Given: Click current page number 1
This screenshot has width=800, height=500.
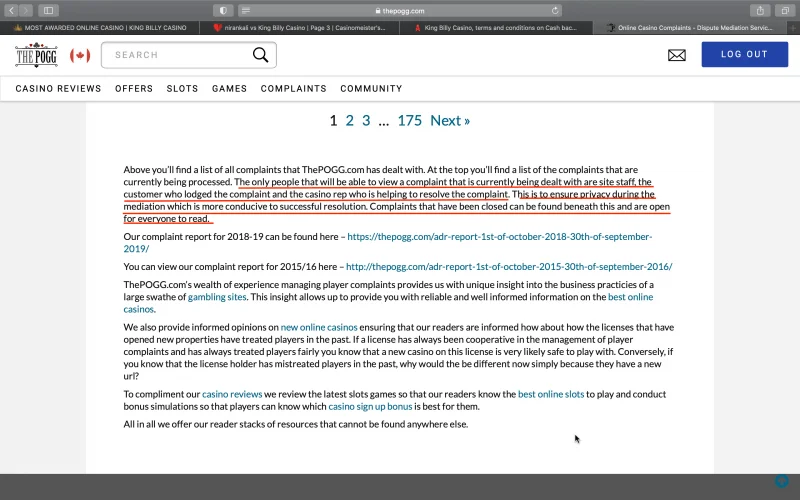Looking at the screenshot, I should [333, 120].
